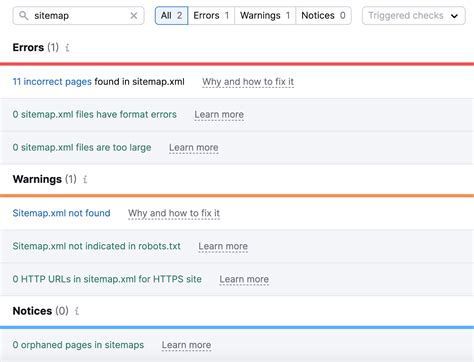Switch to the Warnings 1 tab
474x362 pixels.
click(x=265, y=16)
